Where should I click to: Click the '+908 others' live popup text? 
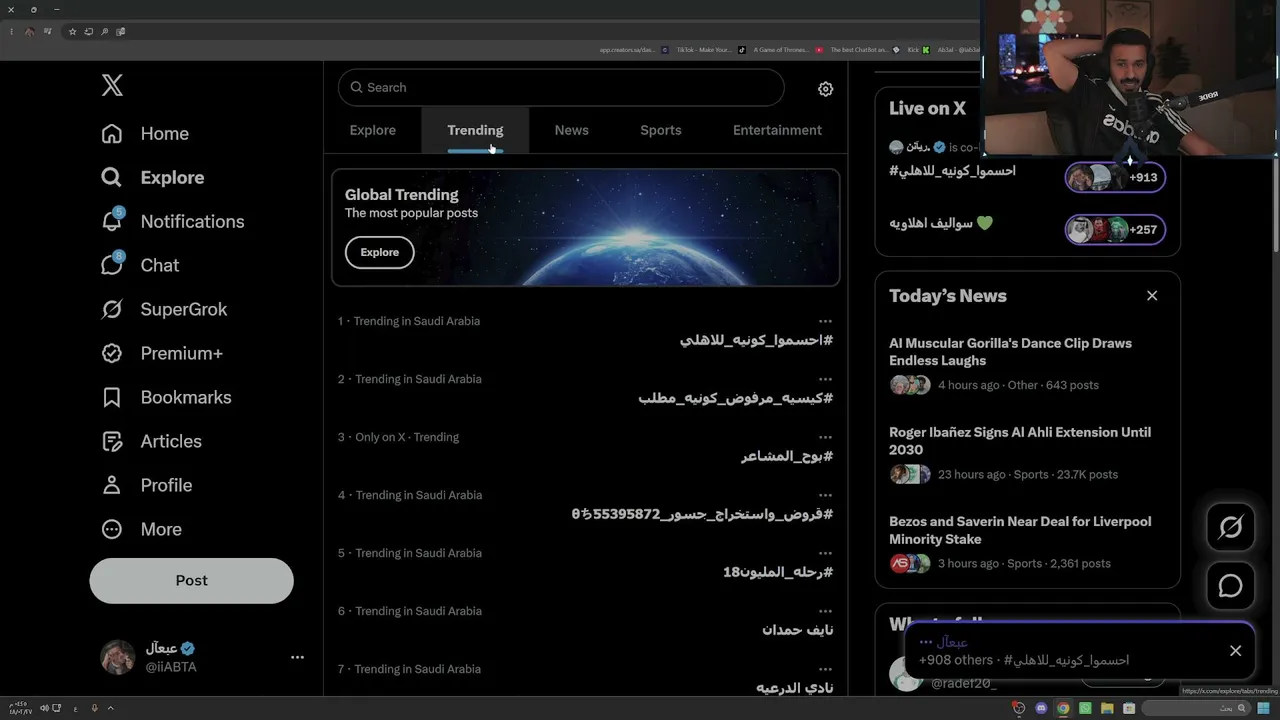point(956,660)
